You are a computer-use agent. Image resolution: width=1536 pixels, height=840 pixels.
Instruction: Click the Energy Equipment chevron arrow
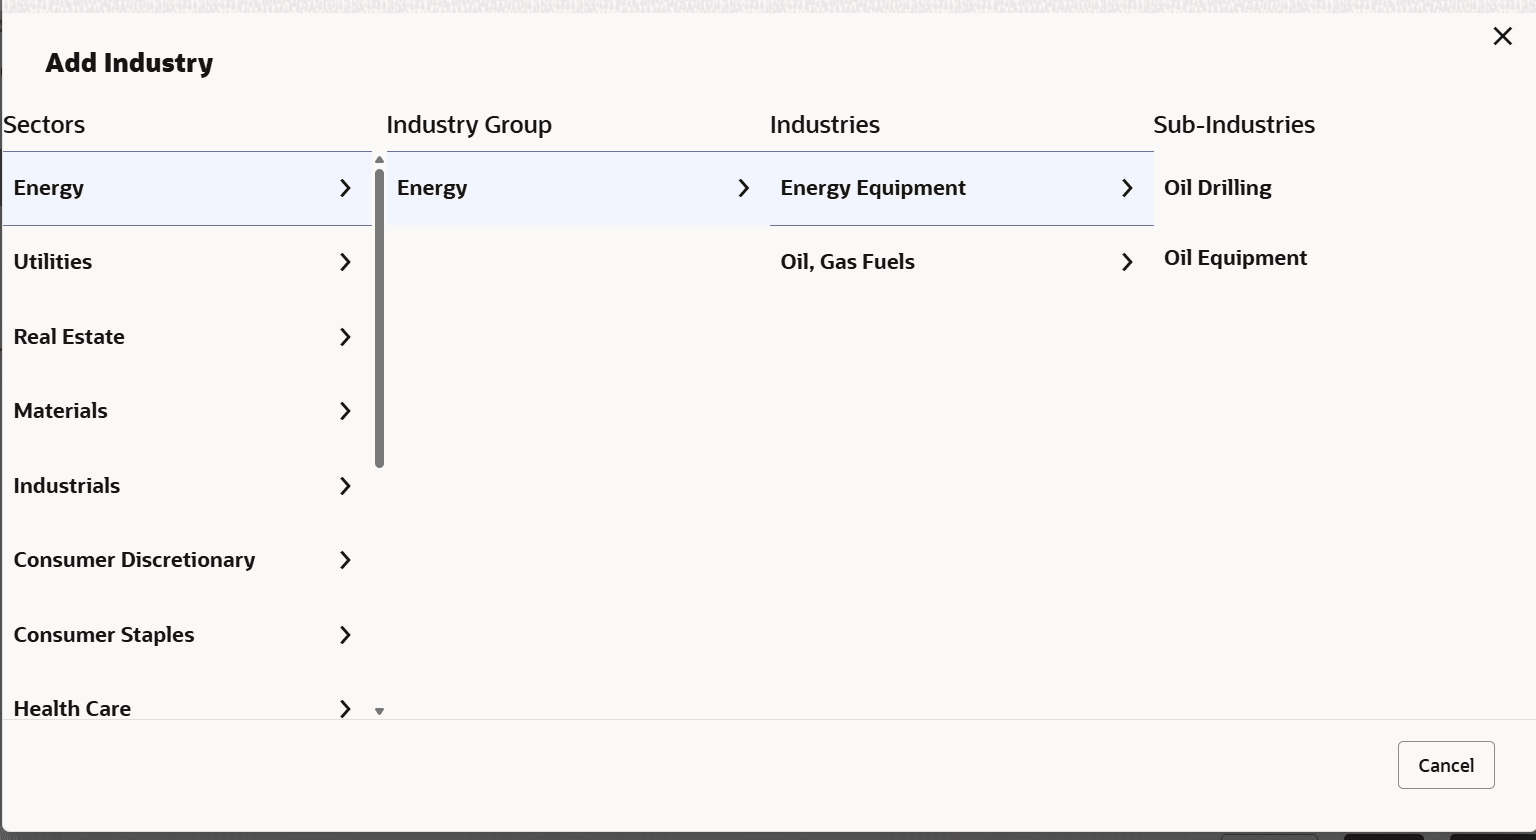1127,188
